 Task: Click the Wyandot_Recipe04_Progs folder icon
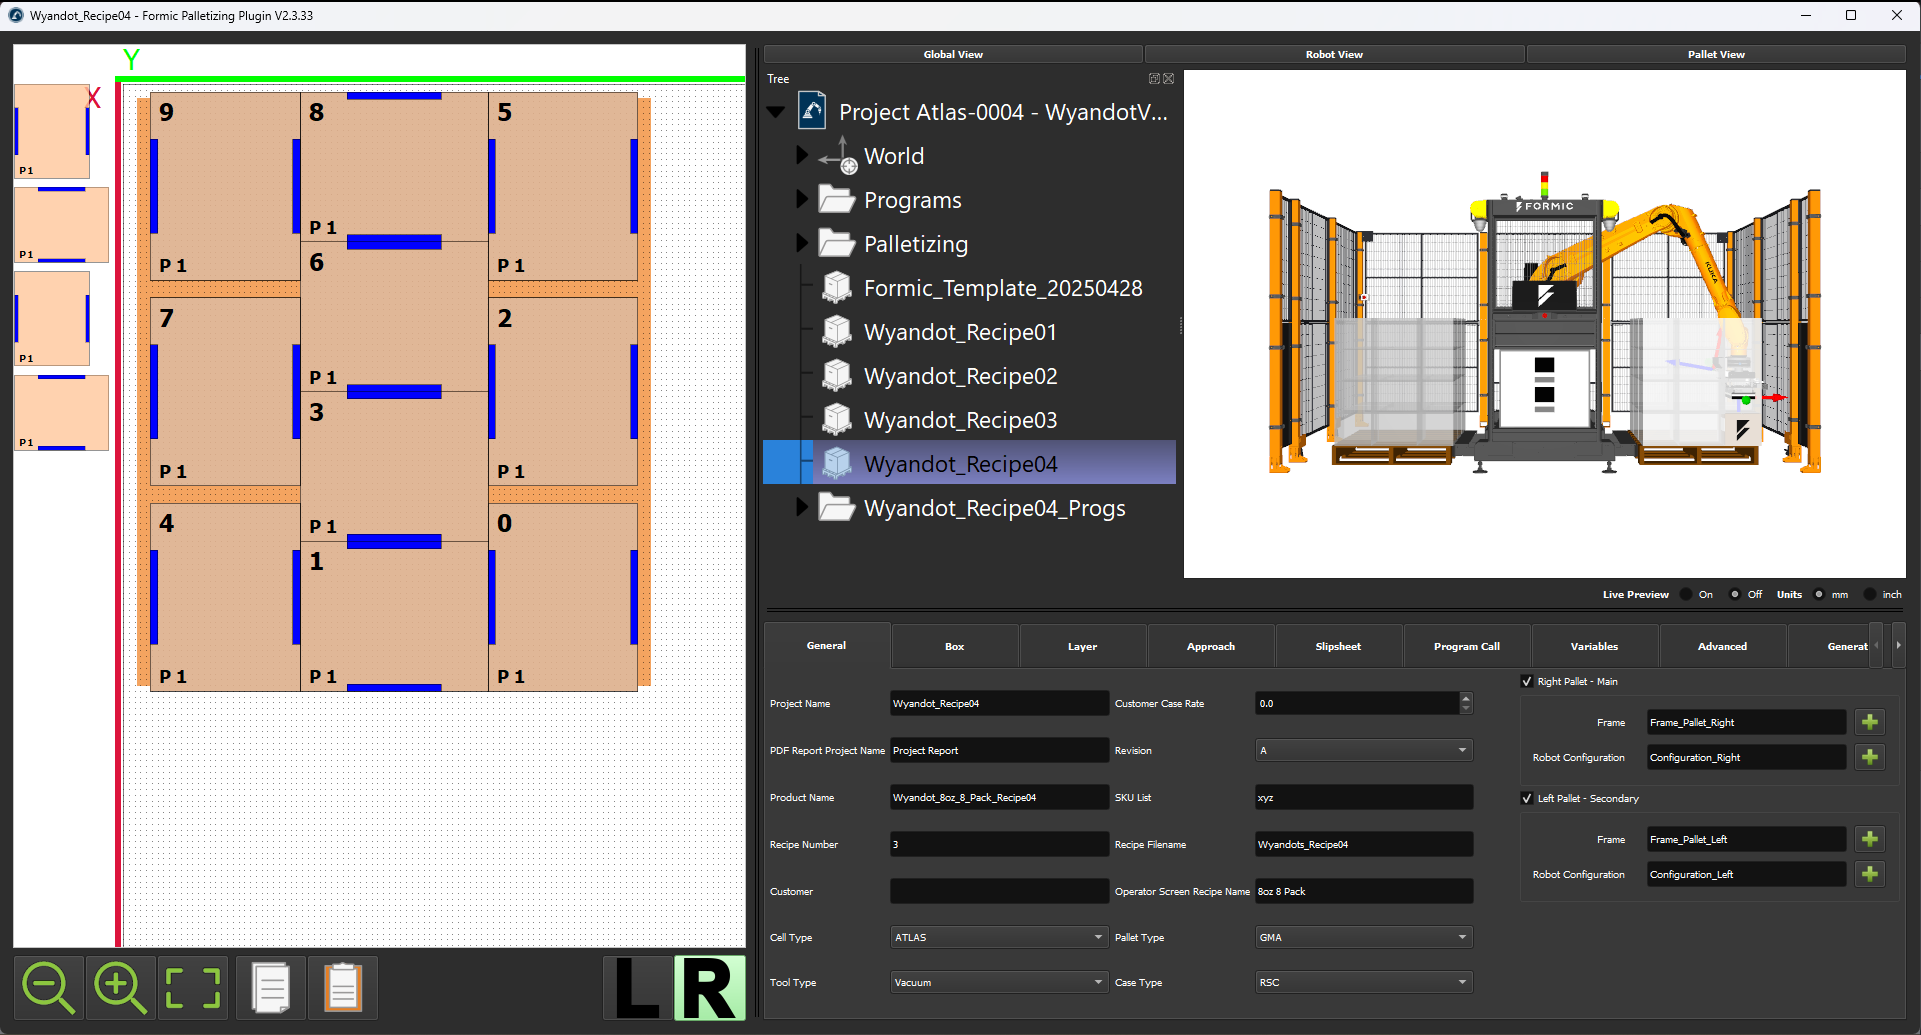[836, 508]
